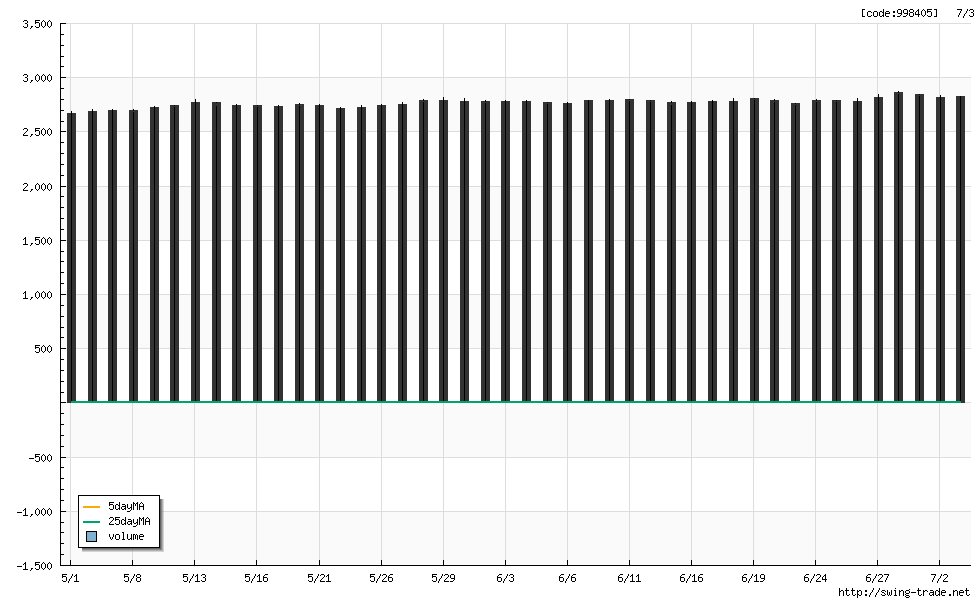Click the 5/16 date label
Image resolution: width=980 pixels, height=600 pixels.
[x=256, y=578]
